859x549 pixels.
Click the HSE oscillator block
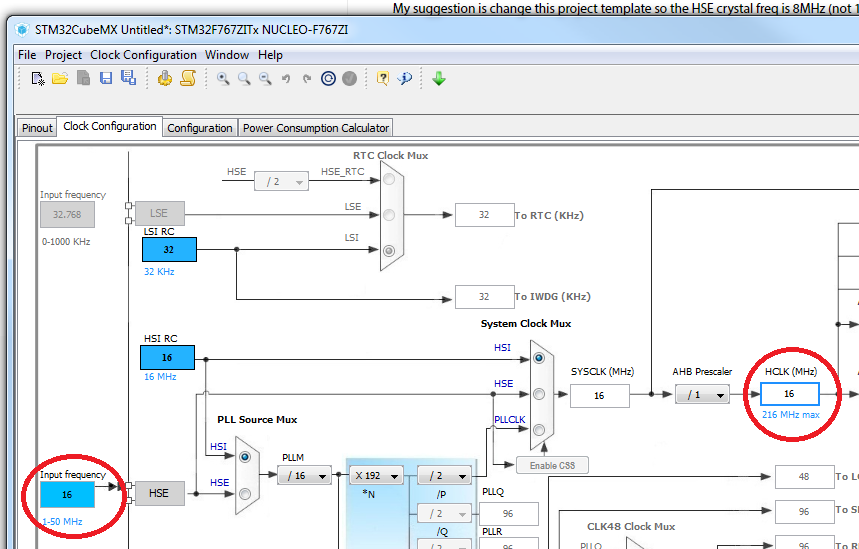[159, 493]
